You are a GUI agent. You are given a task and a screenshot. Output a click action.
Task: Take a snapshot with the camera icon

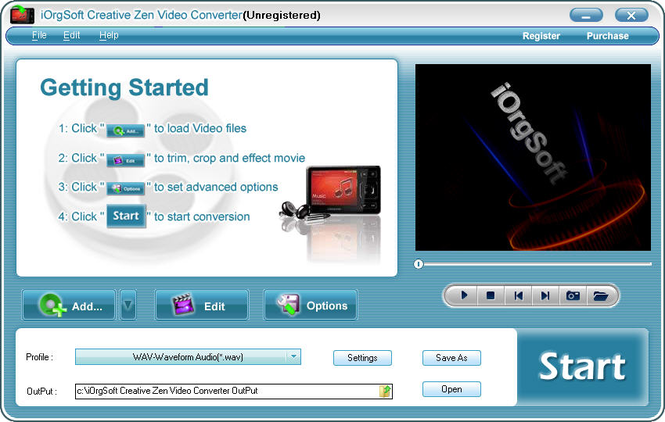point(573,295)
